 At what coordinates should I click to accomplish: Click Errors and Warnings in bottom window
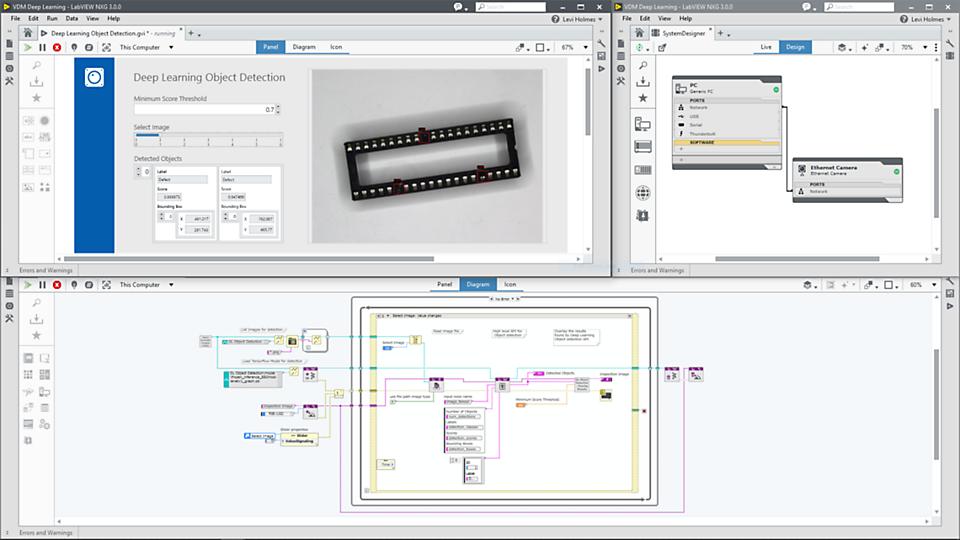[45, 533]
